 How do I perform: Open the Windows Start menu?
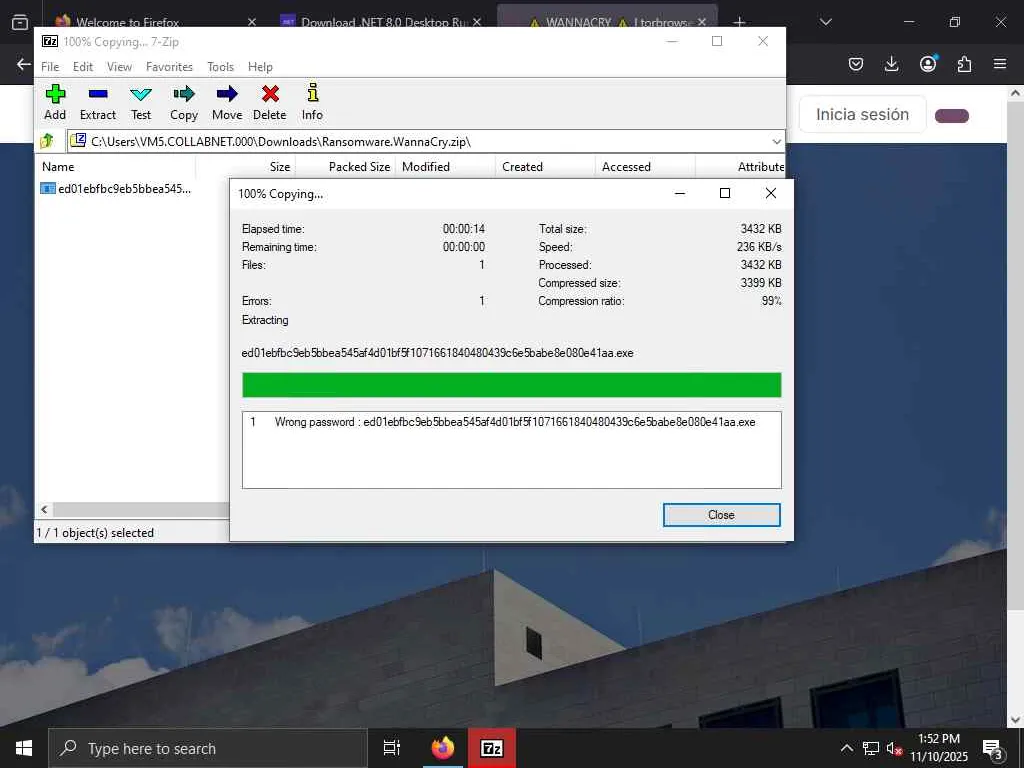24,748
